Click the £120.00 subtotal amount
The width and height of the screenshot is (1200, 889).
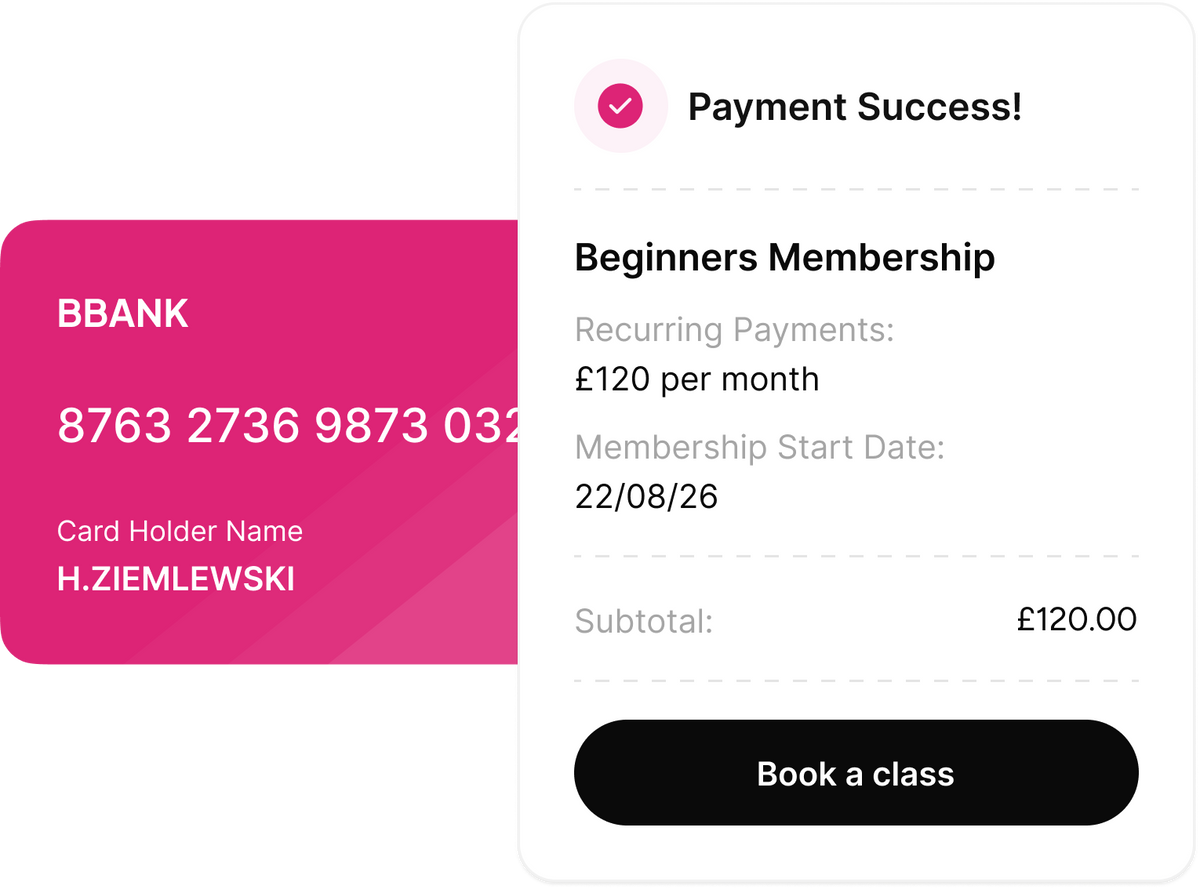[1077, 619]
